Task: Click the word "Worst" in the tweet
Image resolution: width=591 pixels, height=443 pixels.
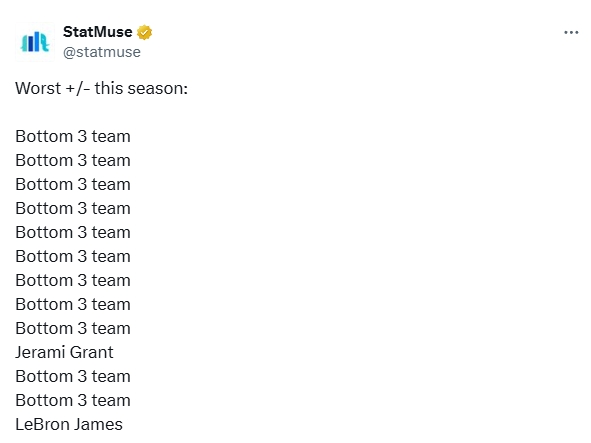Action: [38, 89]
